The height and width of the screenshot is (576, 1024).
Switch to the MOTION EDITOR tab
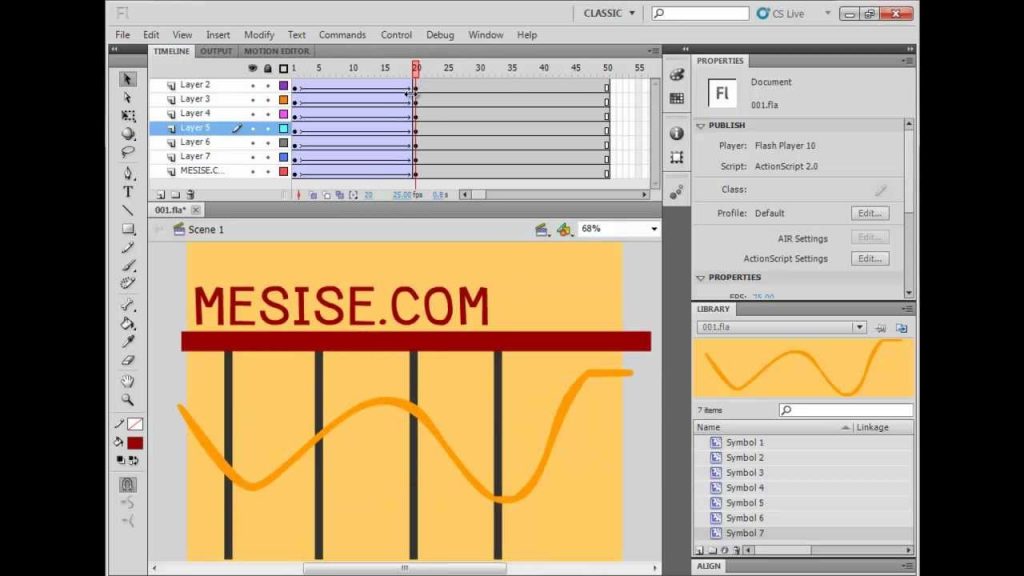coord(276,51)
